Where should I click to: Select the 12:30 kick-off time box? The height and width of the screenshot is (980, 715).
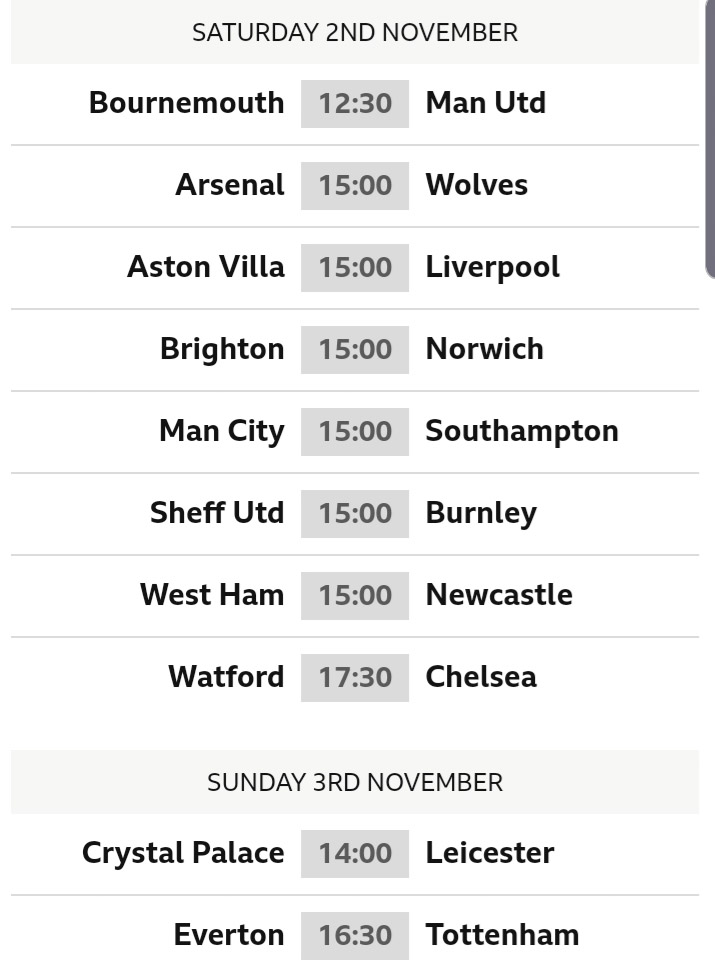[355, 104]
